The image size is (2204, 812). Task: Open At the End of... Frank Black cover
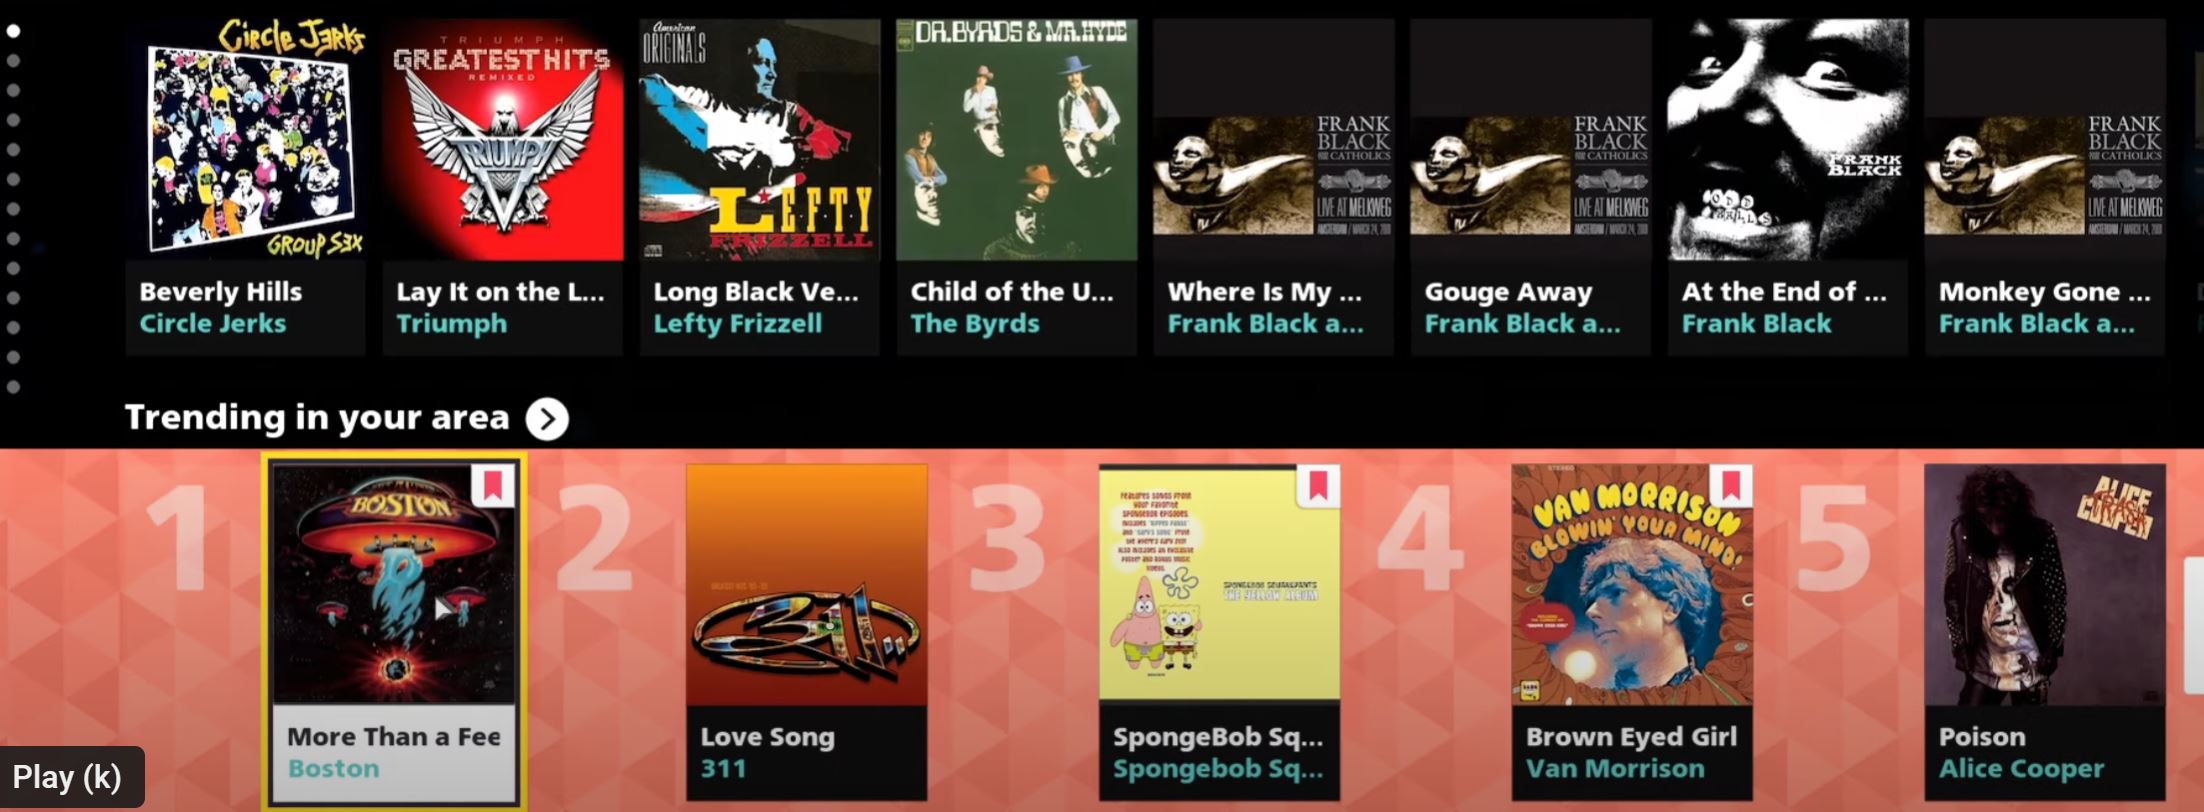click(1788, 140)
